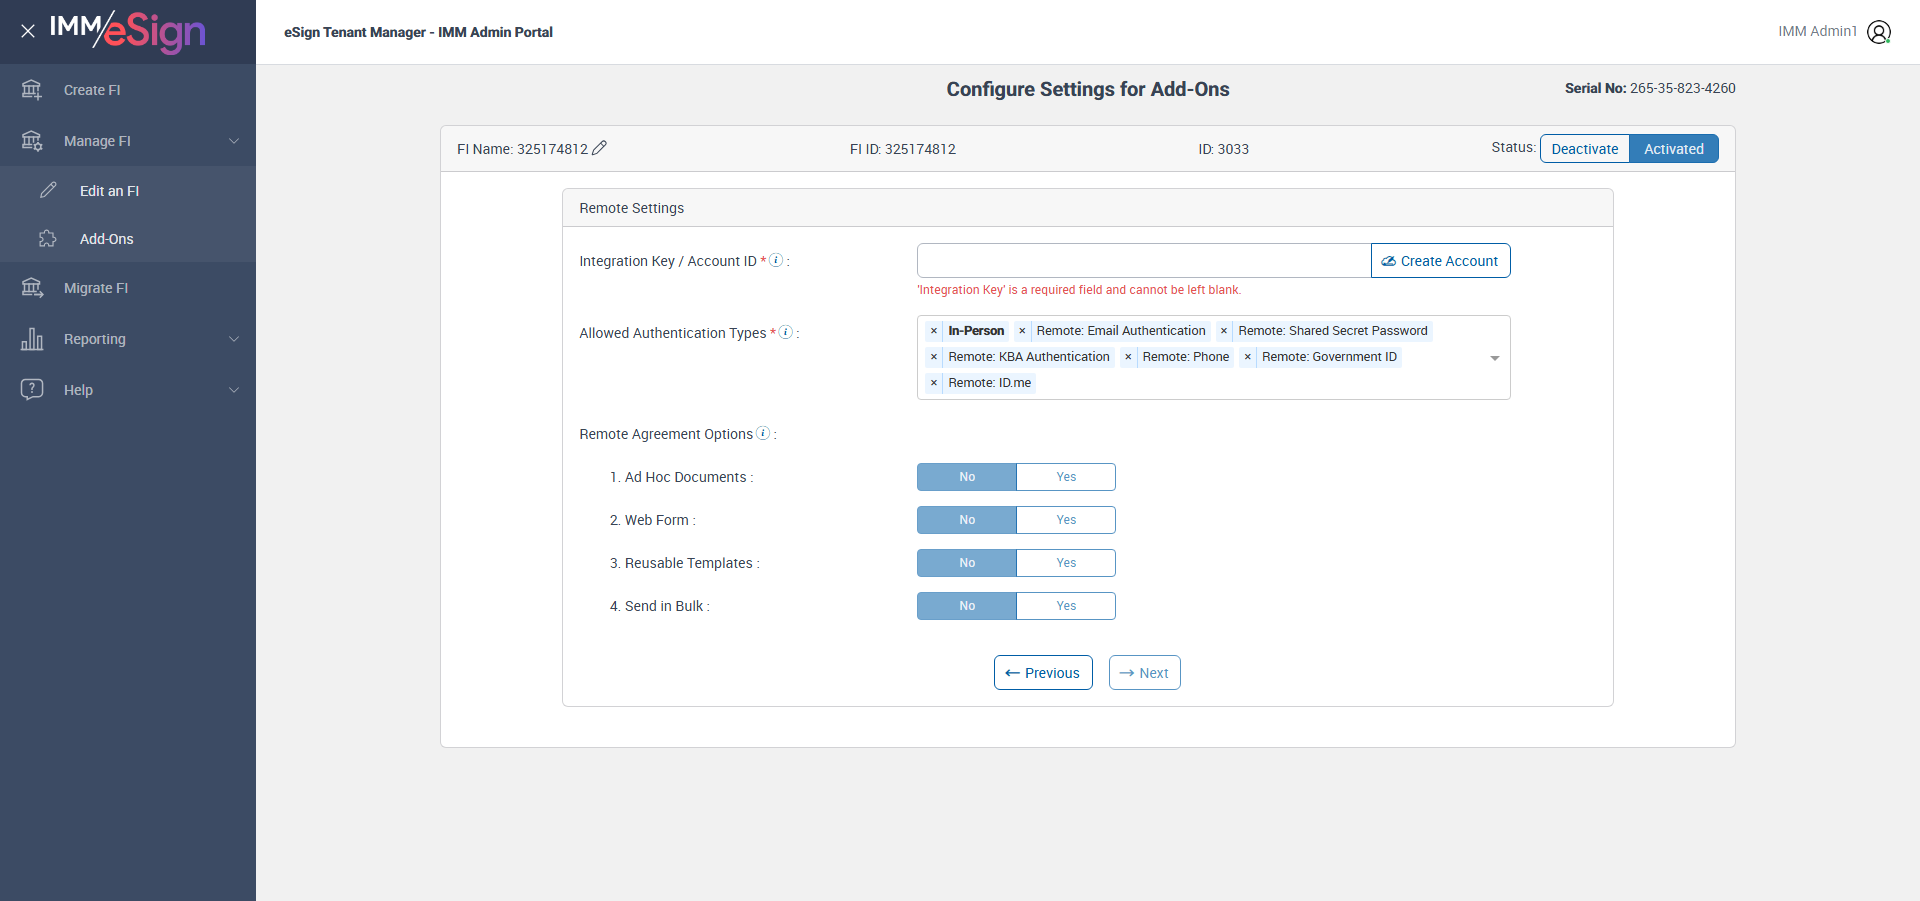The image size is (1920, 901).
Task: Open the user profile avatar icon
Action: coord(1879,32)
